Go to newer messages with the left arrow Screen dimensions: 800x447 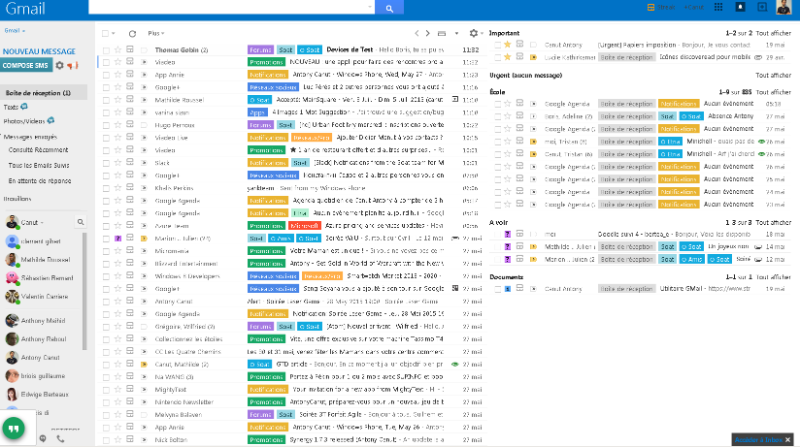pos(416,33)
